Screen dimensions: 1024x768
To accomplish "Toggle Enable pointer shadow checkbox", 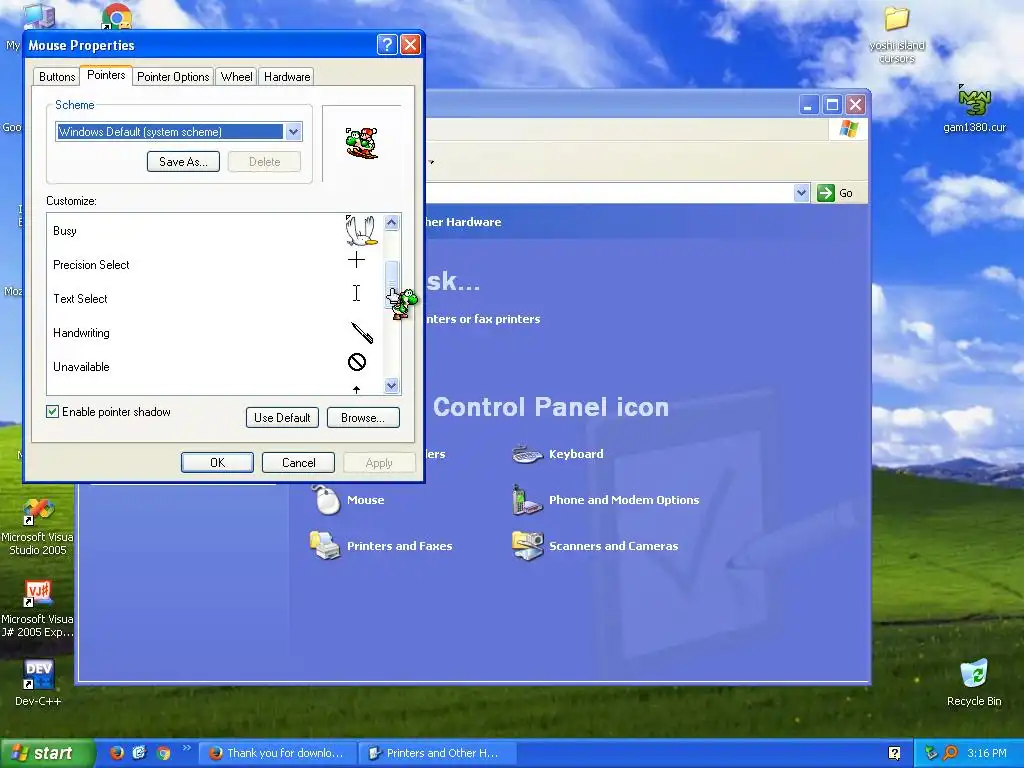I will (x=52, y=411).
